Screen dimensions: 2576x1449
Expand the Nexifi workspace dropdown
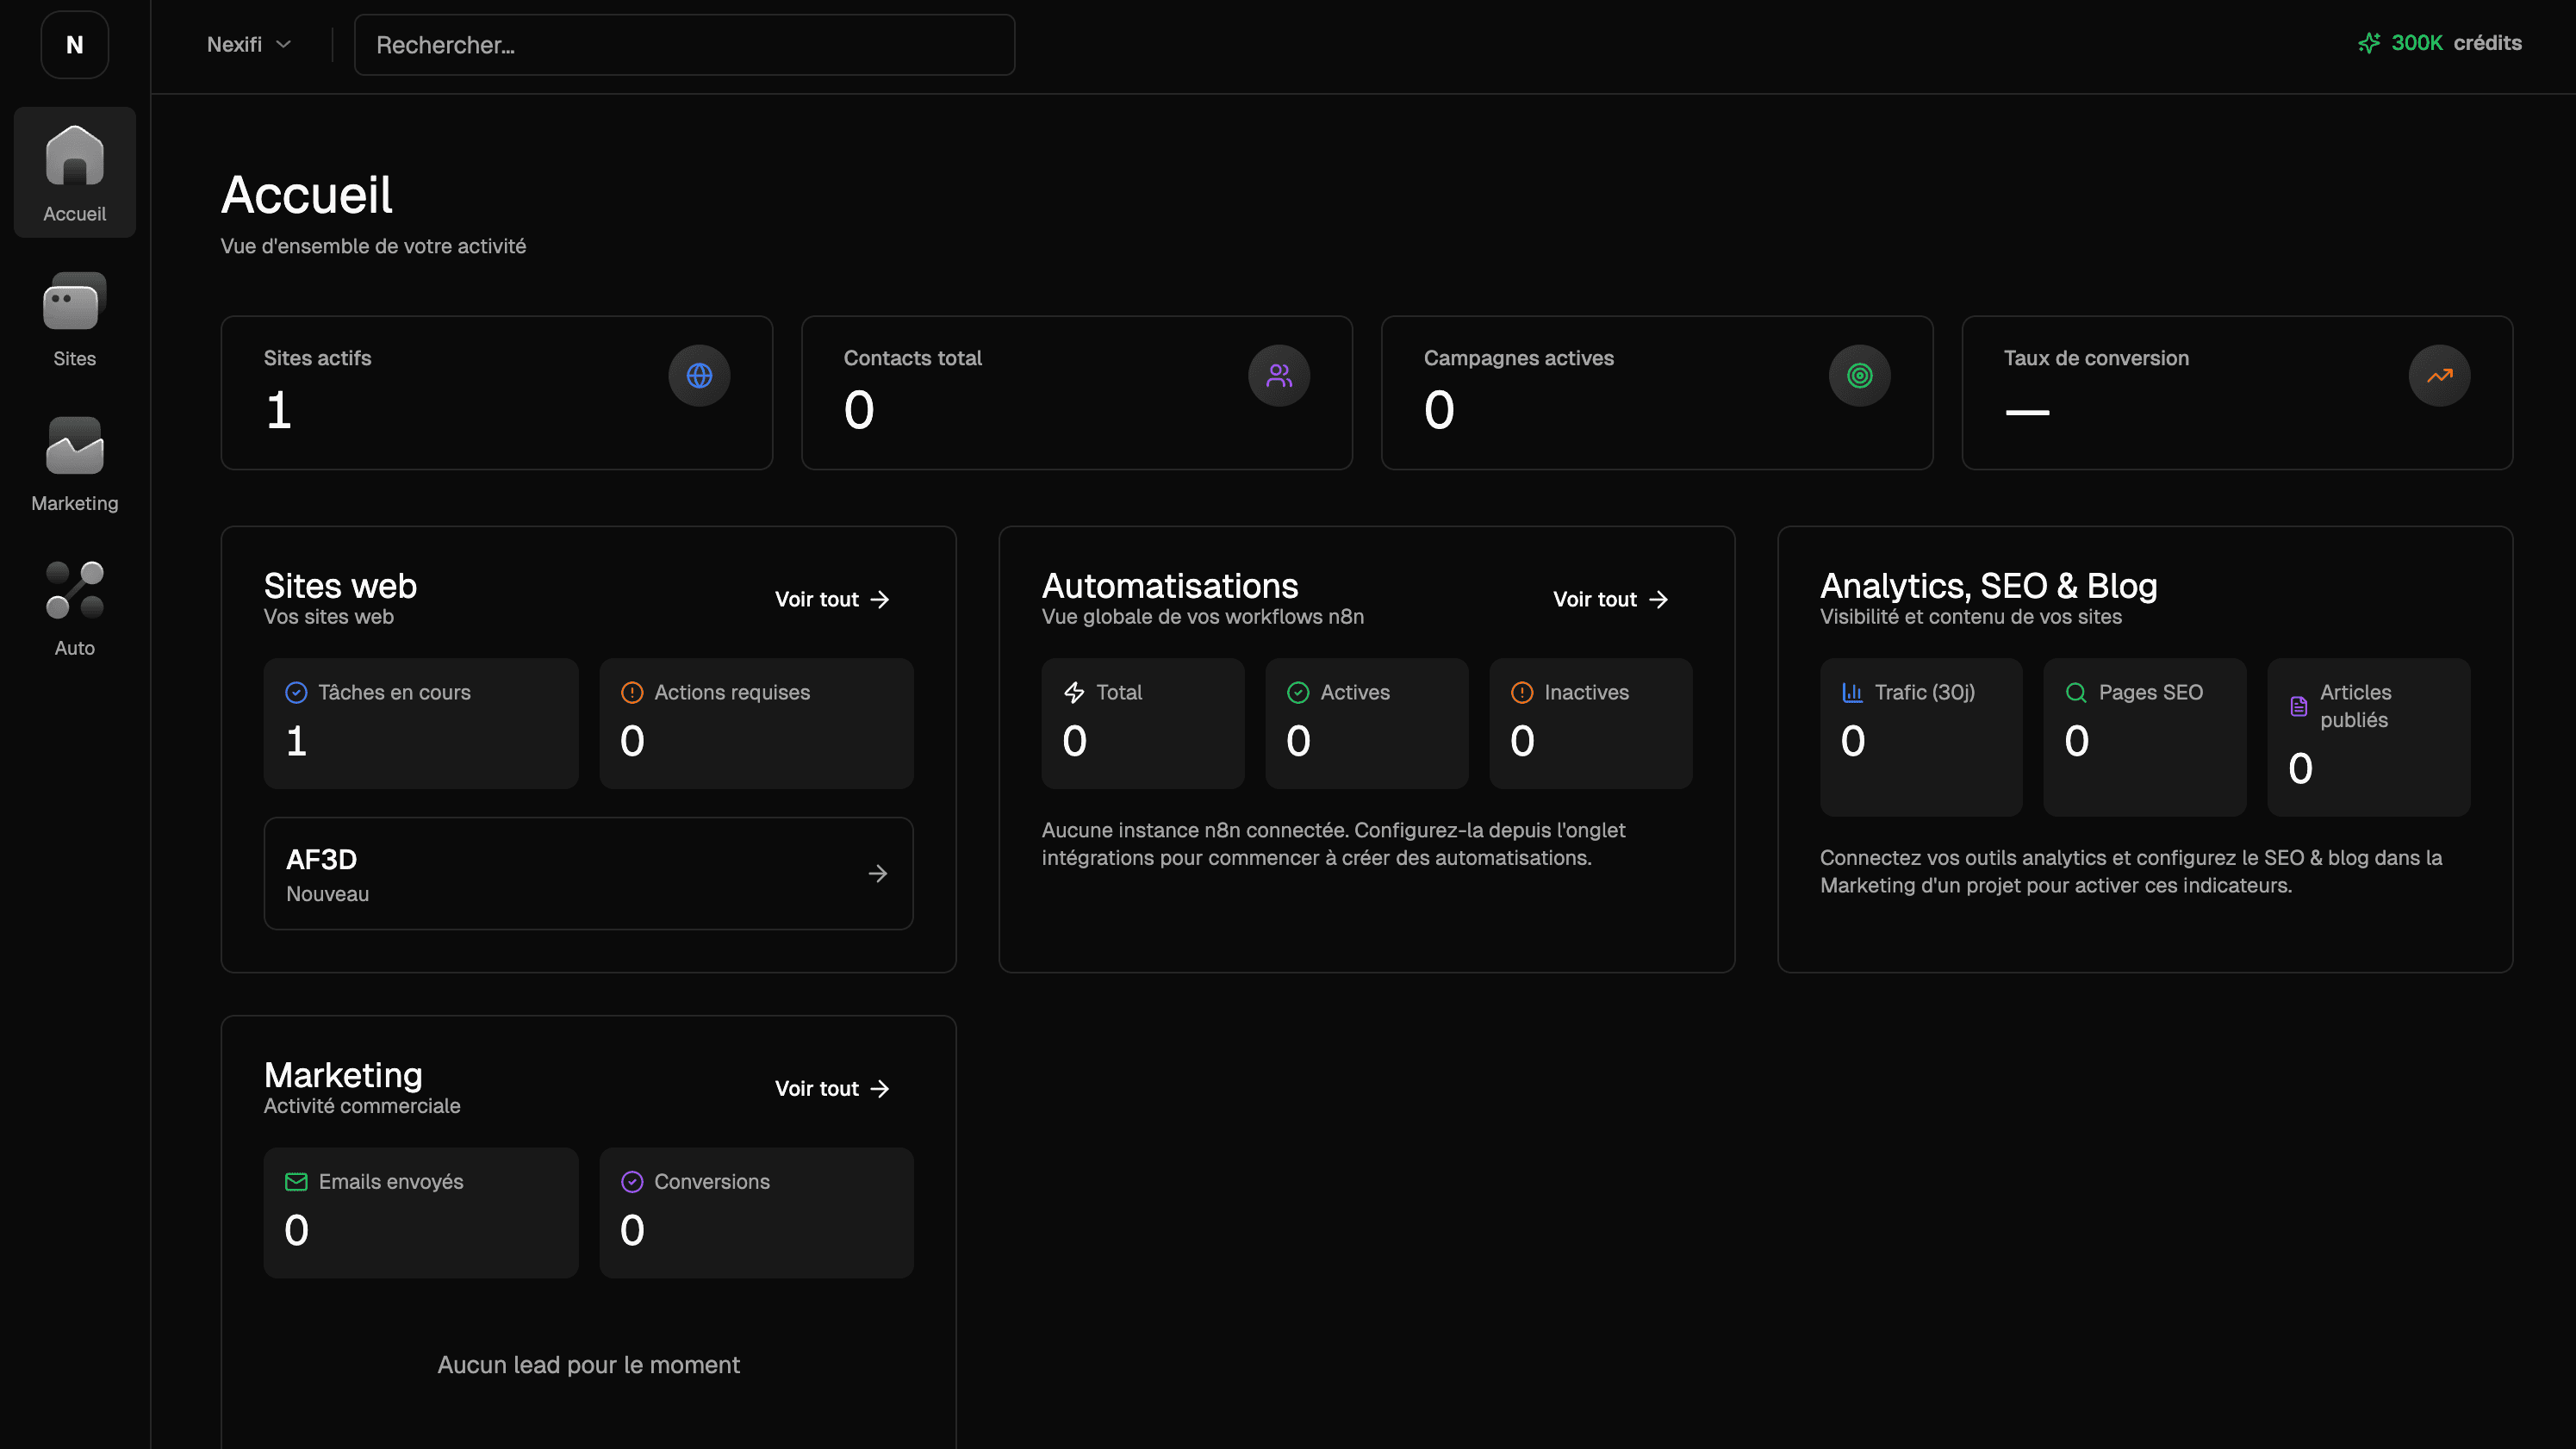[x=248, y=45]
